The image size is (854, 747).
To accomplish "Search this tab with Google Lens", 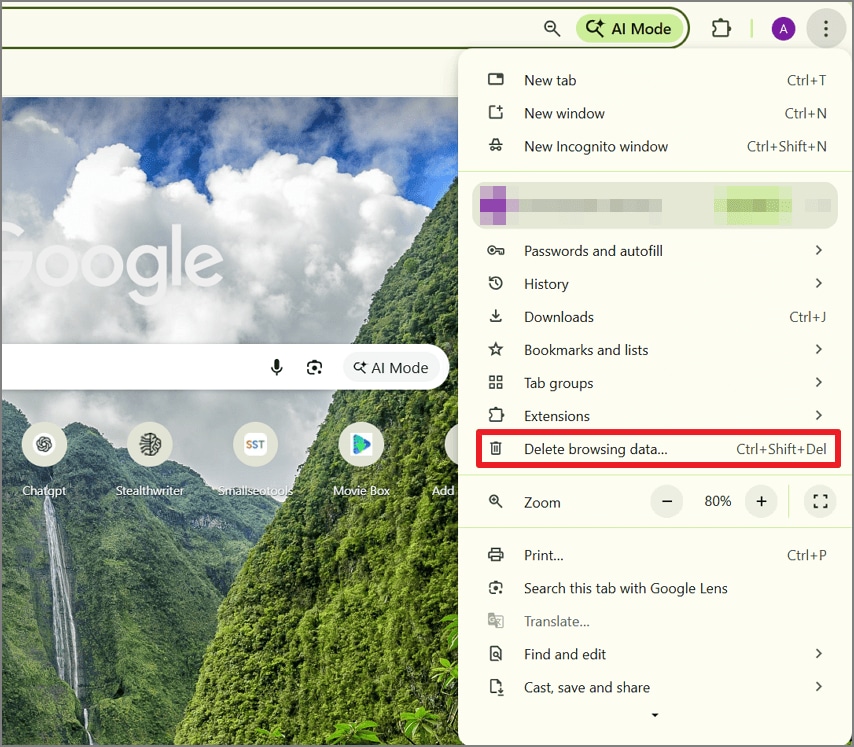I will click(x=656, y=589).
